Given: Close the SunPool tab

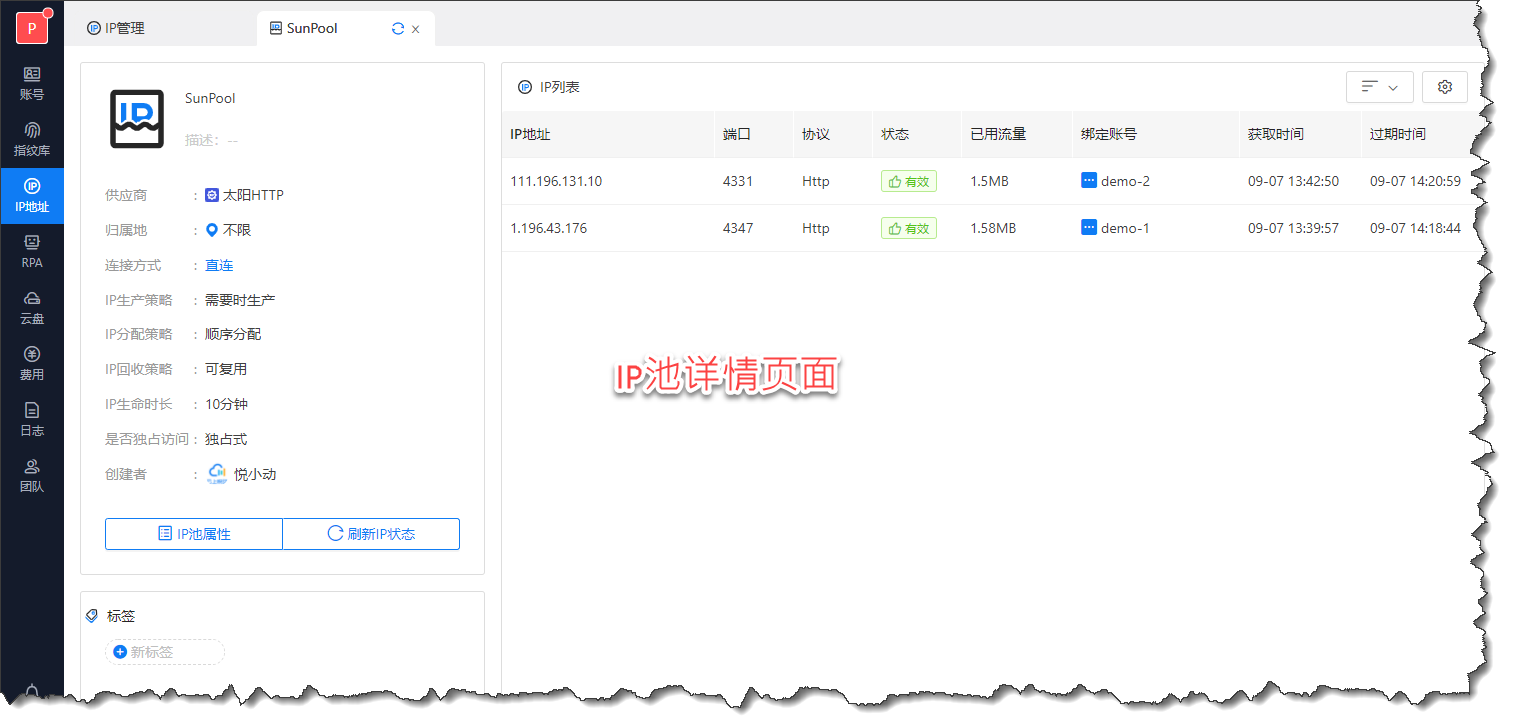Looking at the screenshot, I should (x=416, y=29).
